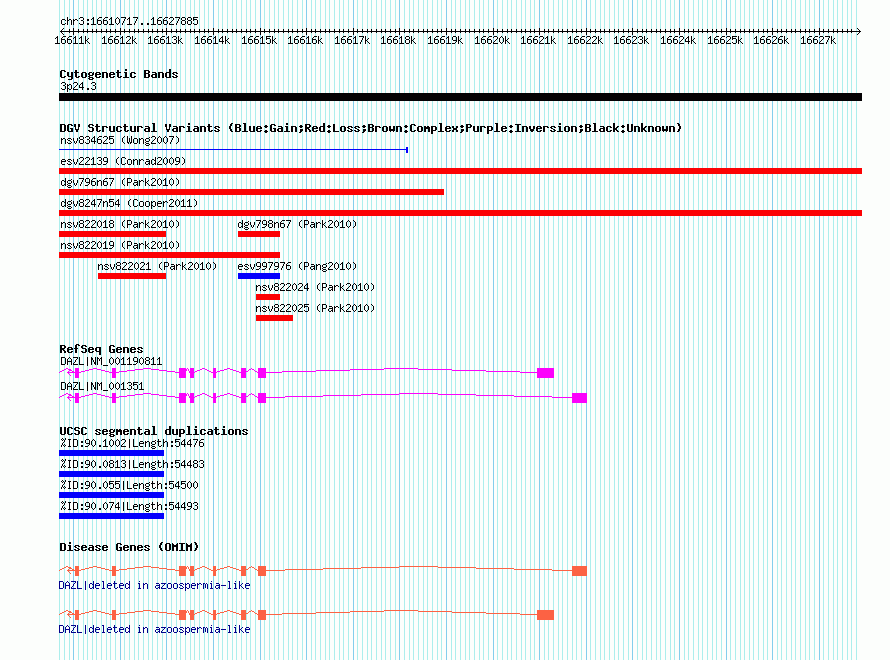Click the large orange exon in first OMIM gene track
Screen dimensions: 890x660
pos(580,571)
